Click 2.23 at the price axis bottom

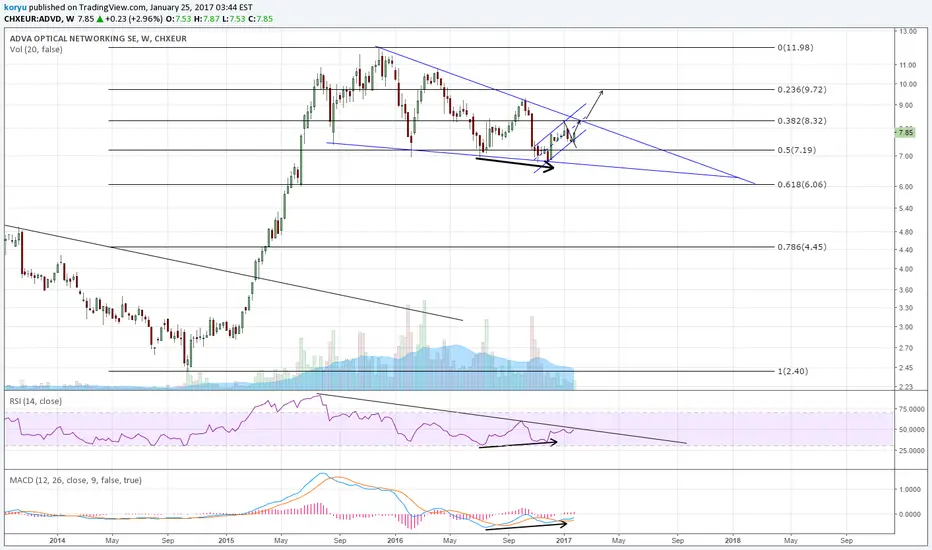point(906,387)
